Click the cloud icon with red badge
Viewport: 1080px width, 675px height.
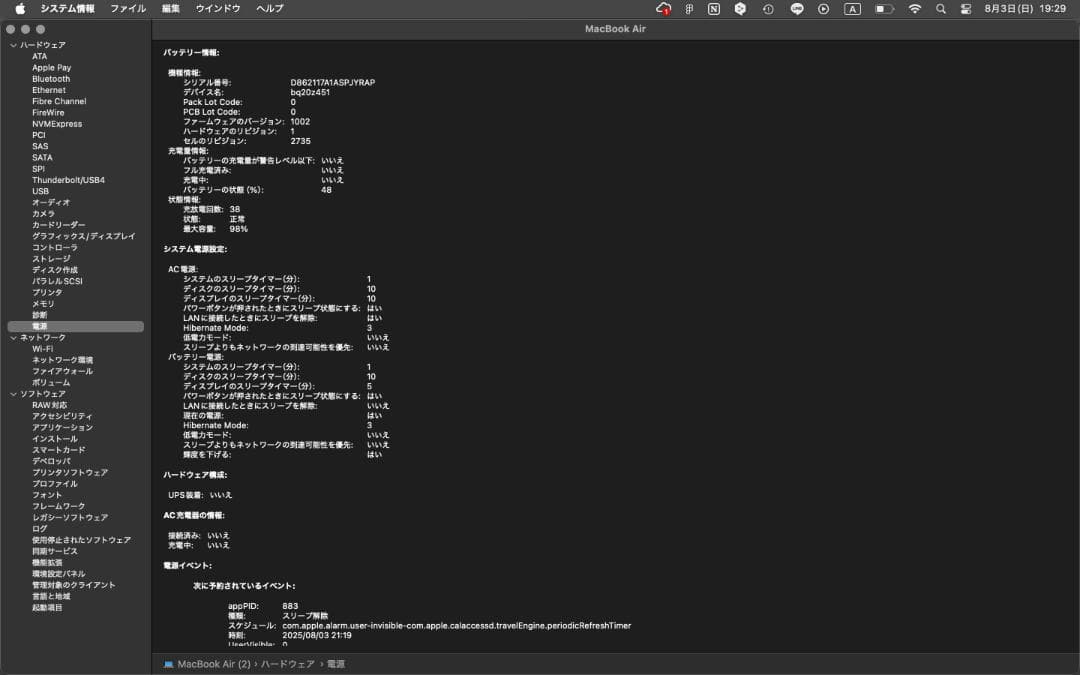(x=662, y=8)
